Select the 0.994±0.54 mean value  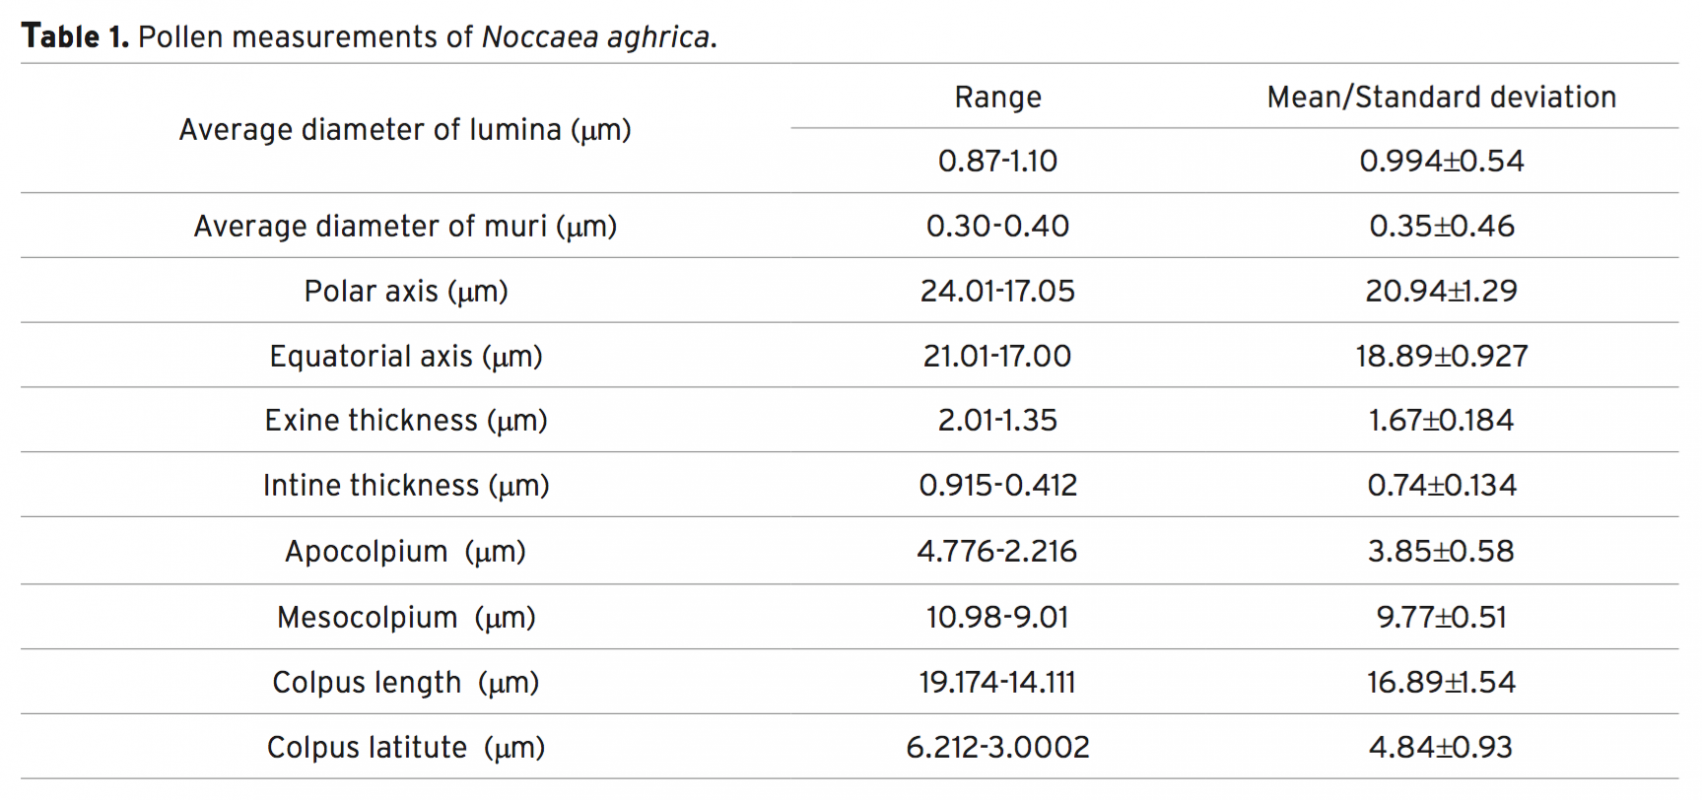[x=1441, y=161]
